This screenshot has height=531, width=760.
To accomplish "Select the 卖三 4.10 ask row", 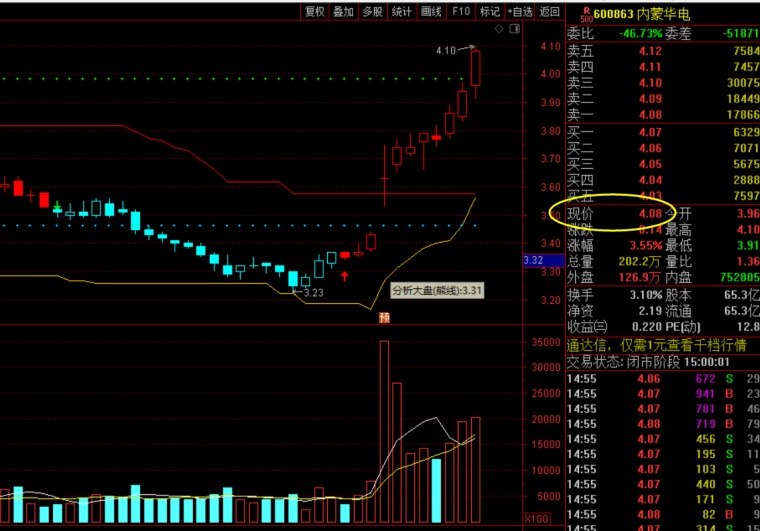I will coord(663,83).
